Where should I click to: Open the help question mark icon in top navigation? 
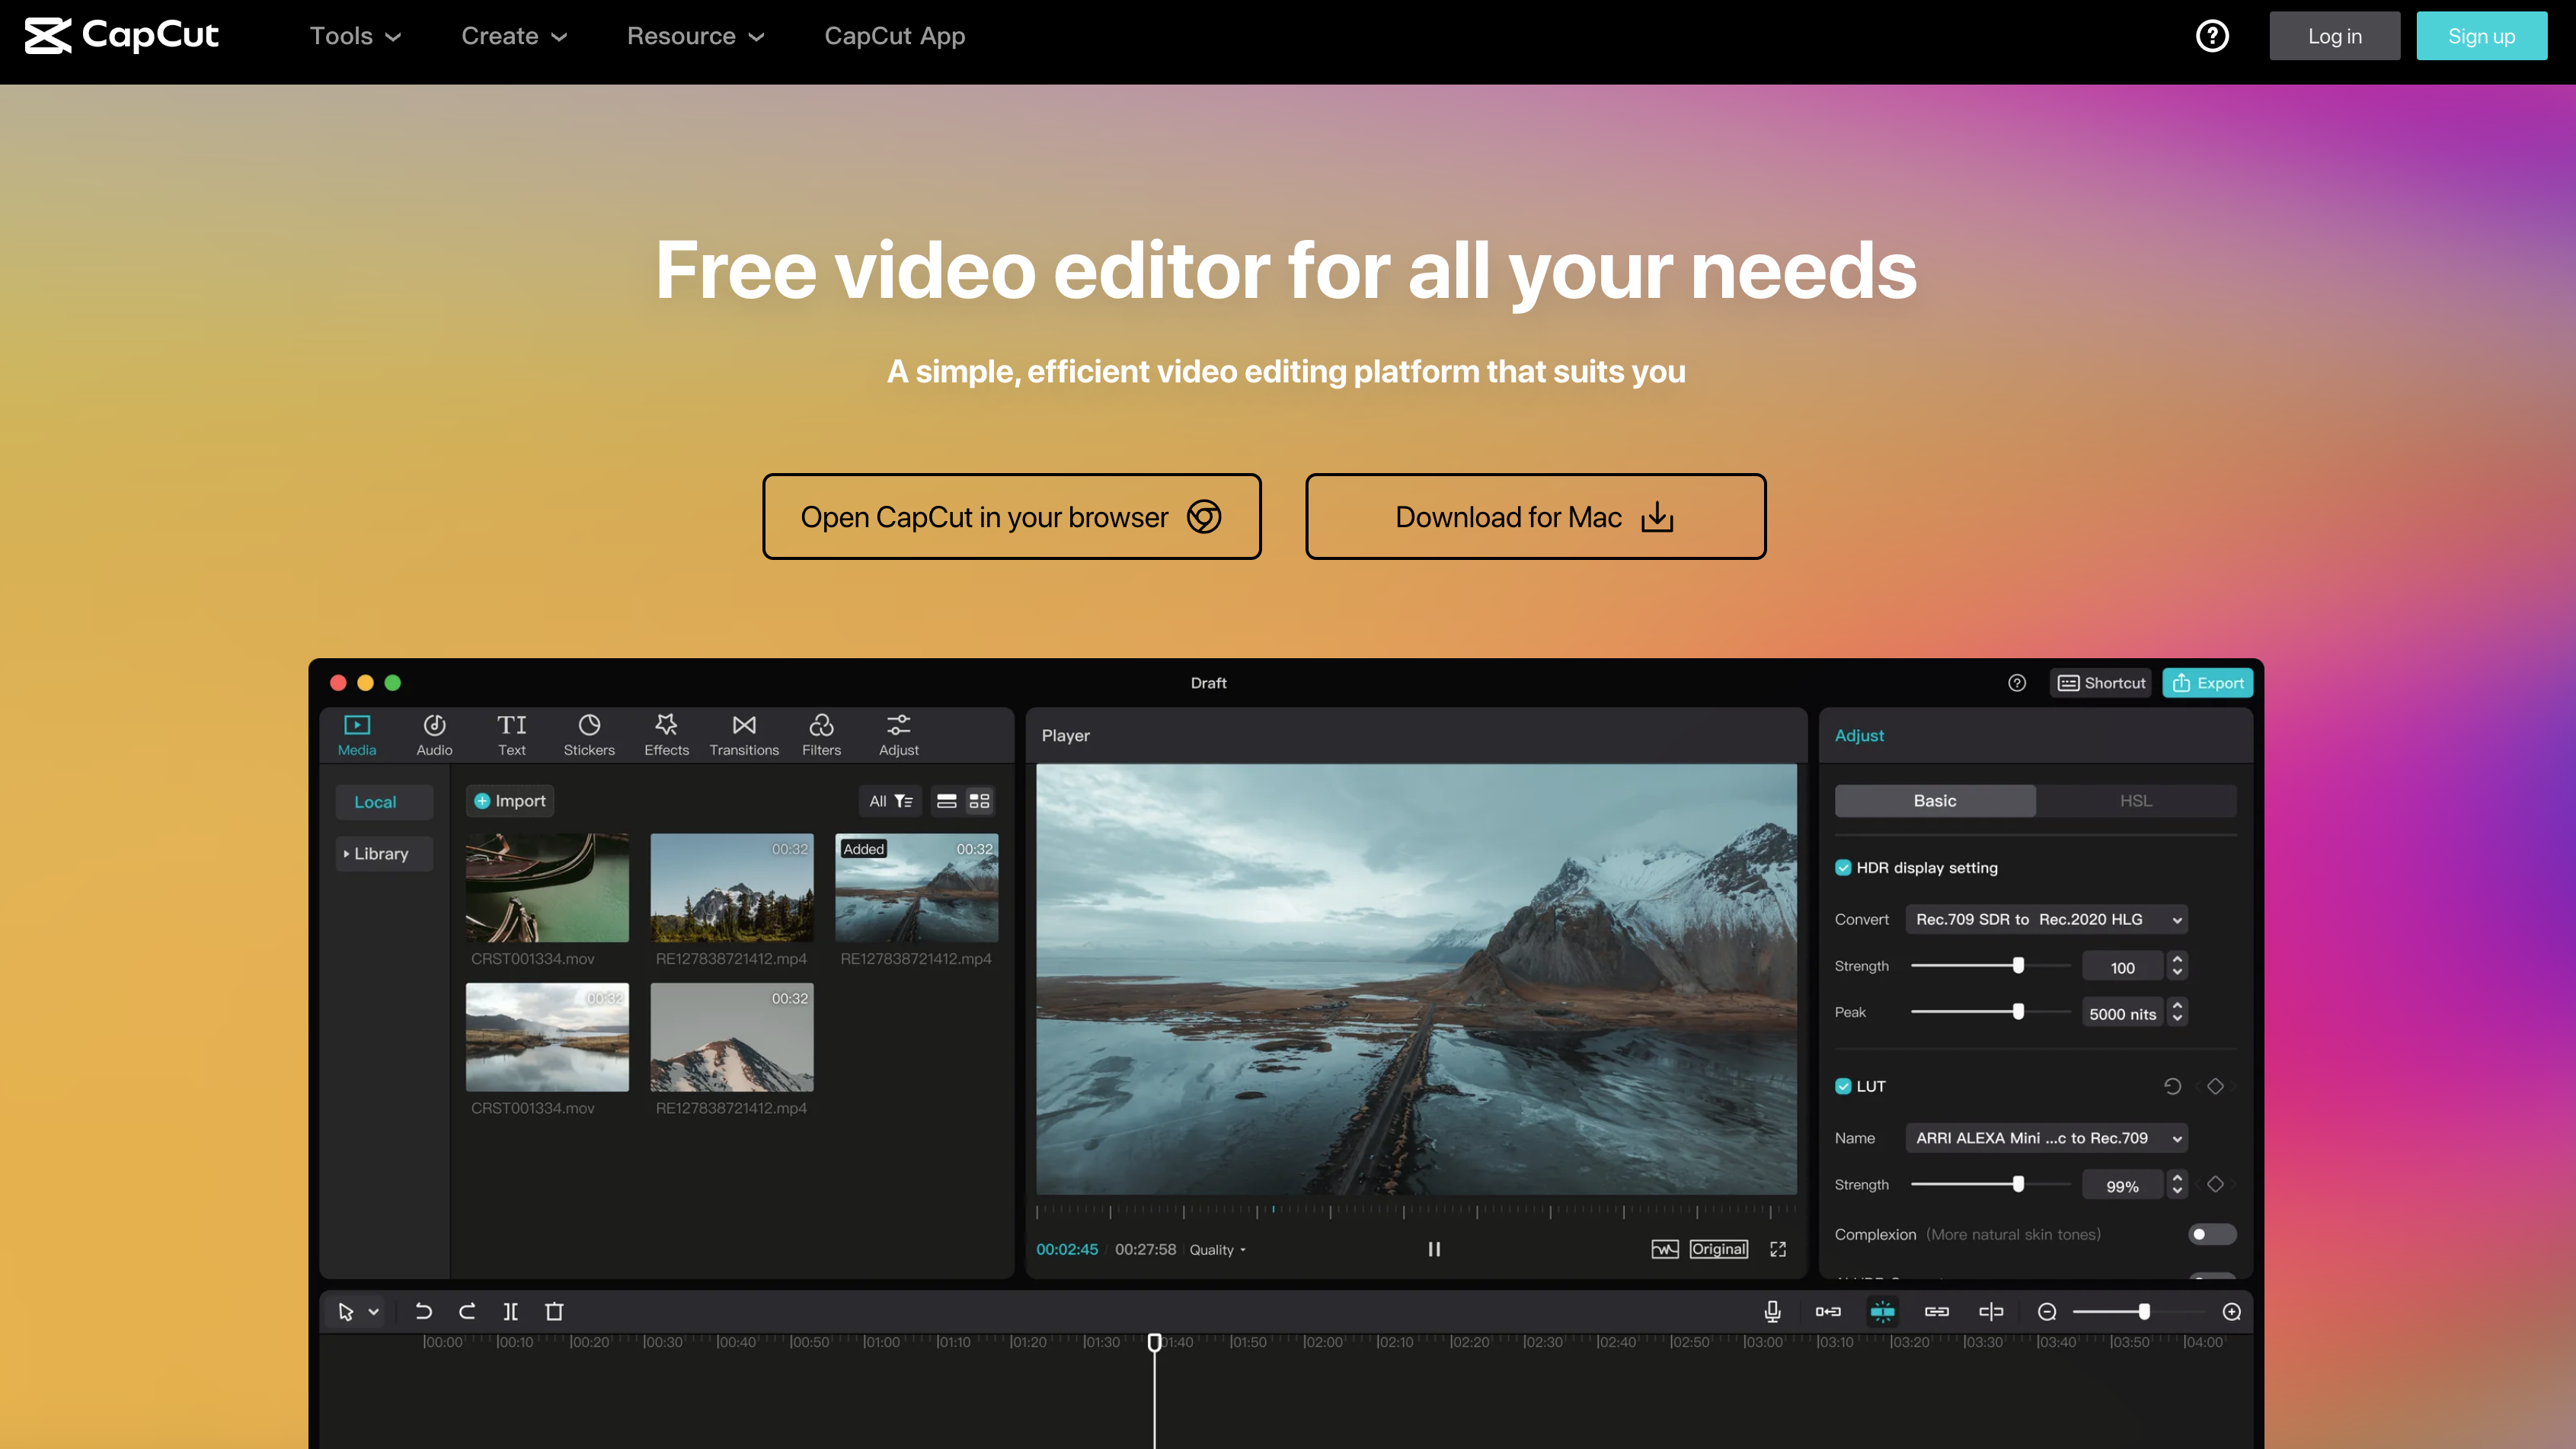point(2212,36)
